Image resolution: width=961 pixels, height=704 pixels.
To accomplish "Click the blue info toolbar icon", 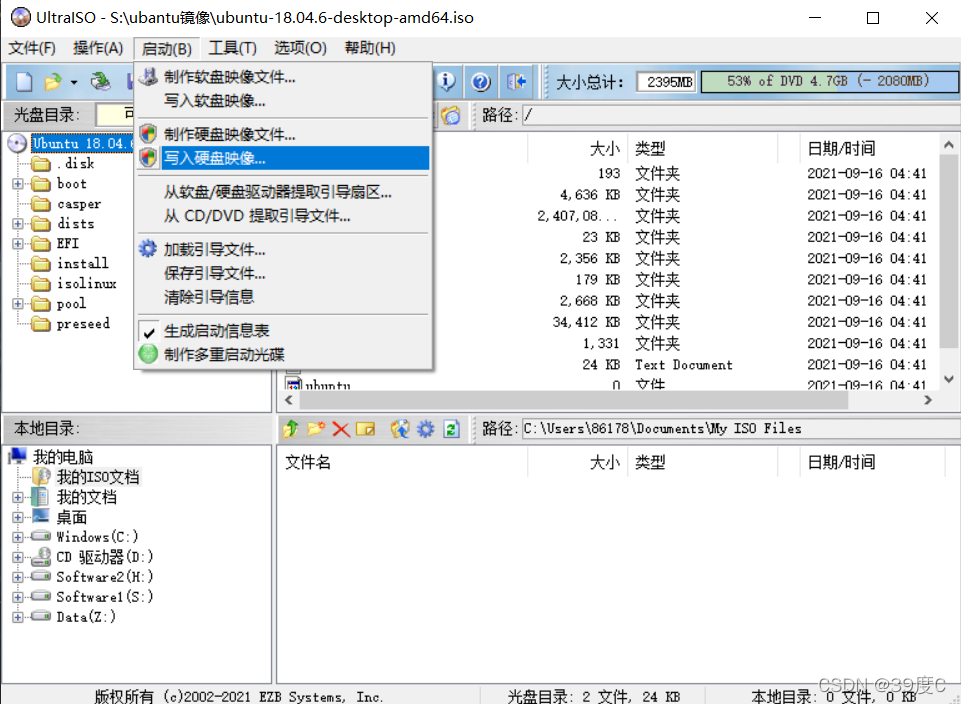I will click(x=447, y=81).
